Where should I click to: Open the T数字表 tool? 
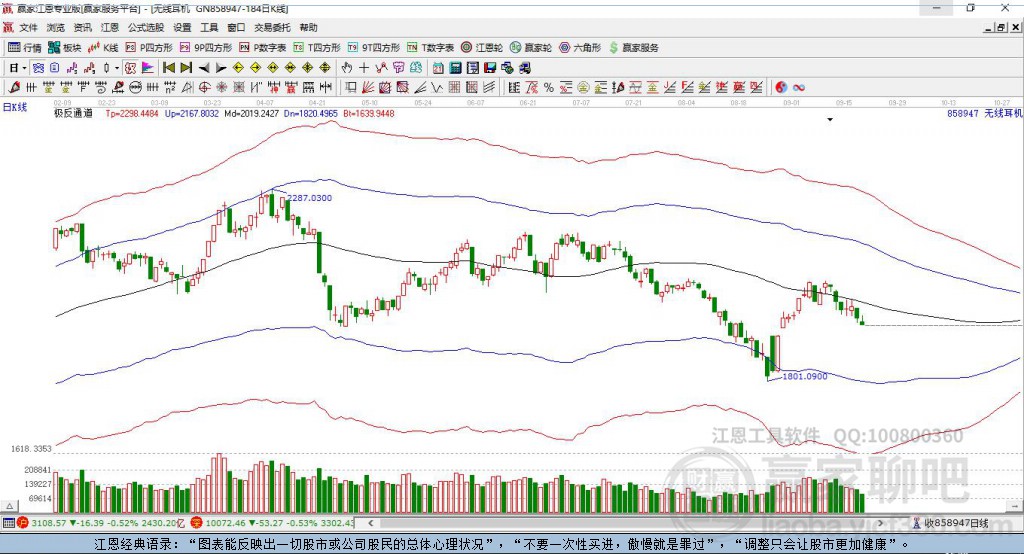pos(430,48)
